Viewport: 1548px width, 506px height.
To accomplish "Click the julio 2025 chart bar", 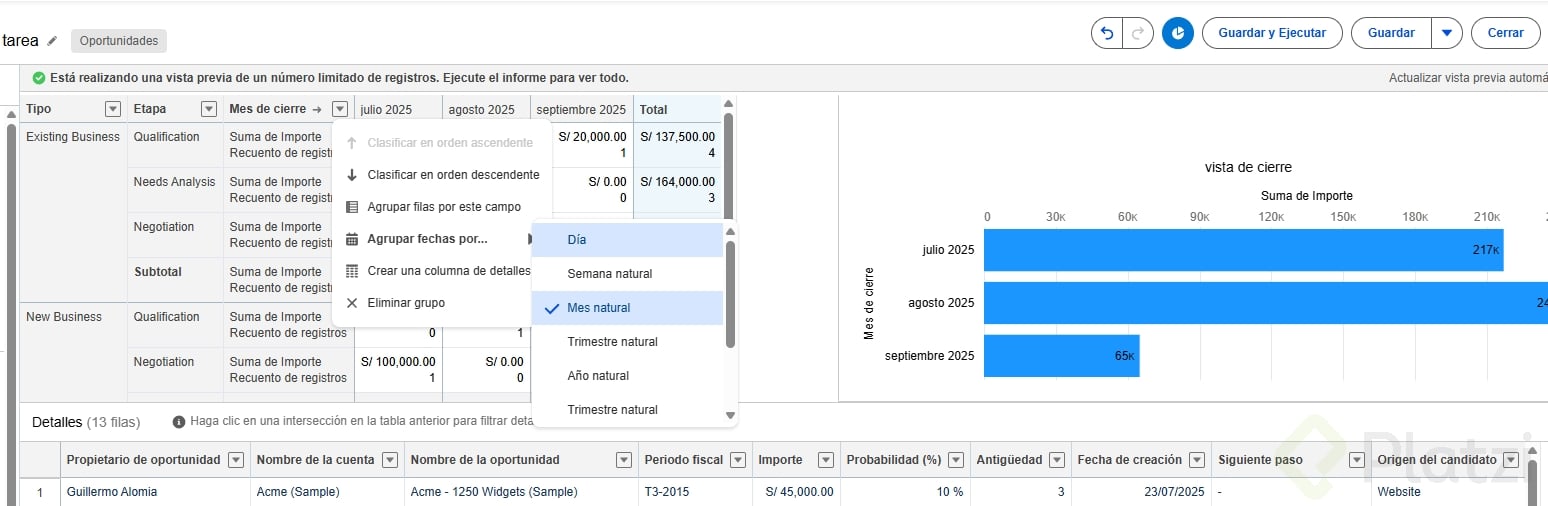I will click(x=1242, y=250).
